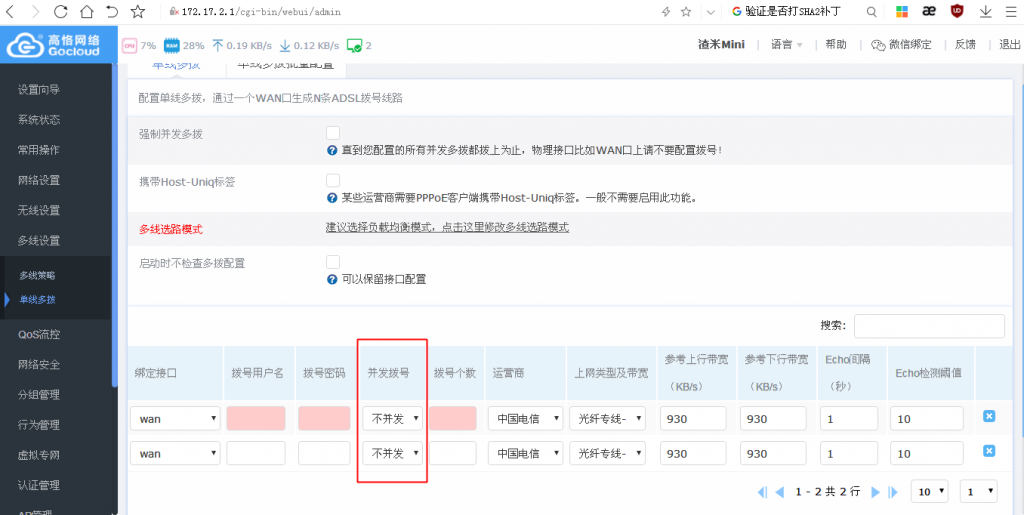Go to last page arrow
Image resolution: width=1024 pixels, height=515 pixels.
tap(893, 492)
